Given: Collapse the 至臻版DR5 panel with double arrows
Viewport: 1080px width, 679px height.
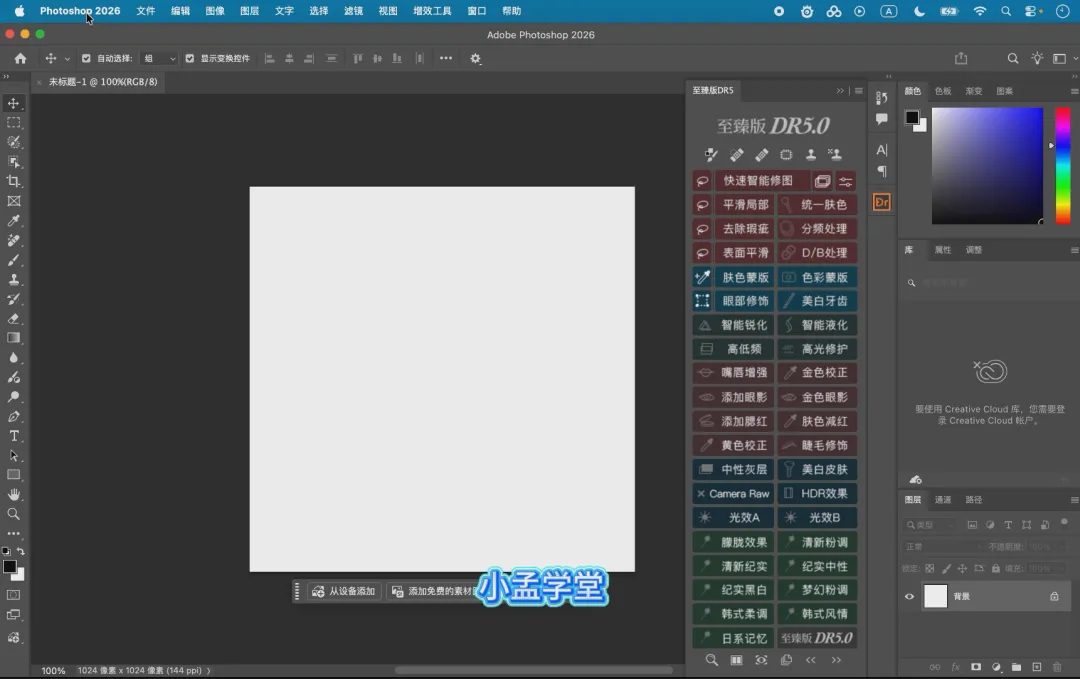Looking at the screenshot, I should coord(840,90).
